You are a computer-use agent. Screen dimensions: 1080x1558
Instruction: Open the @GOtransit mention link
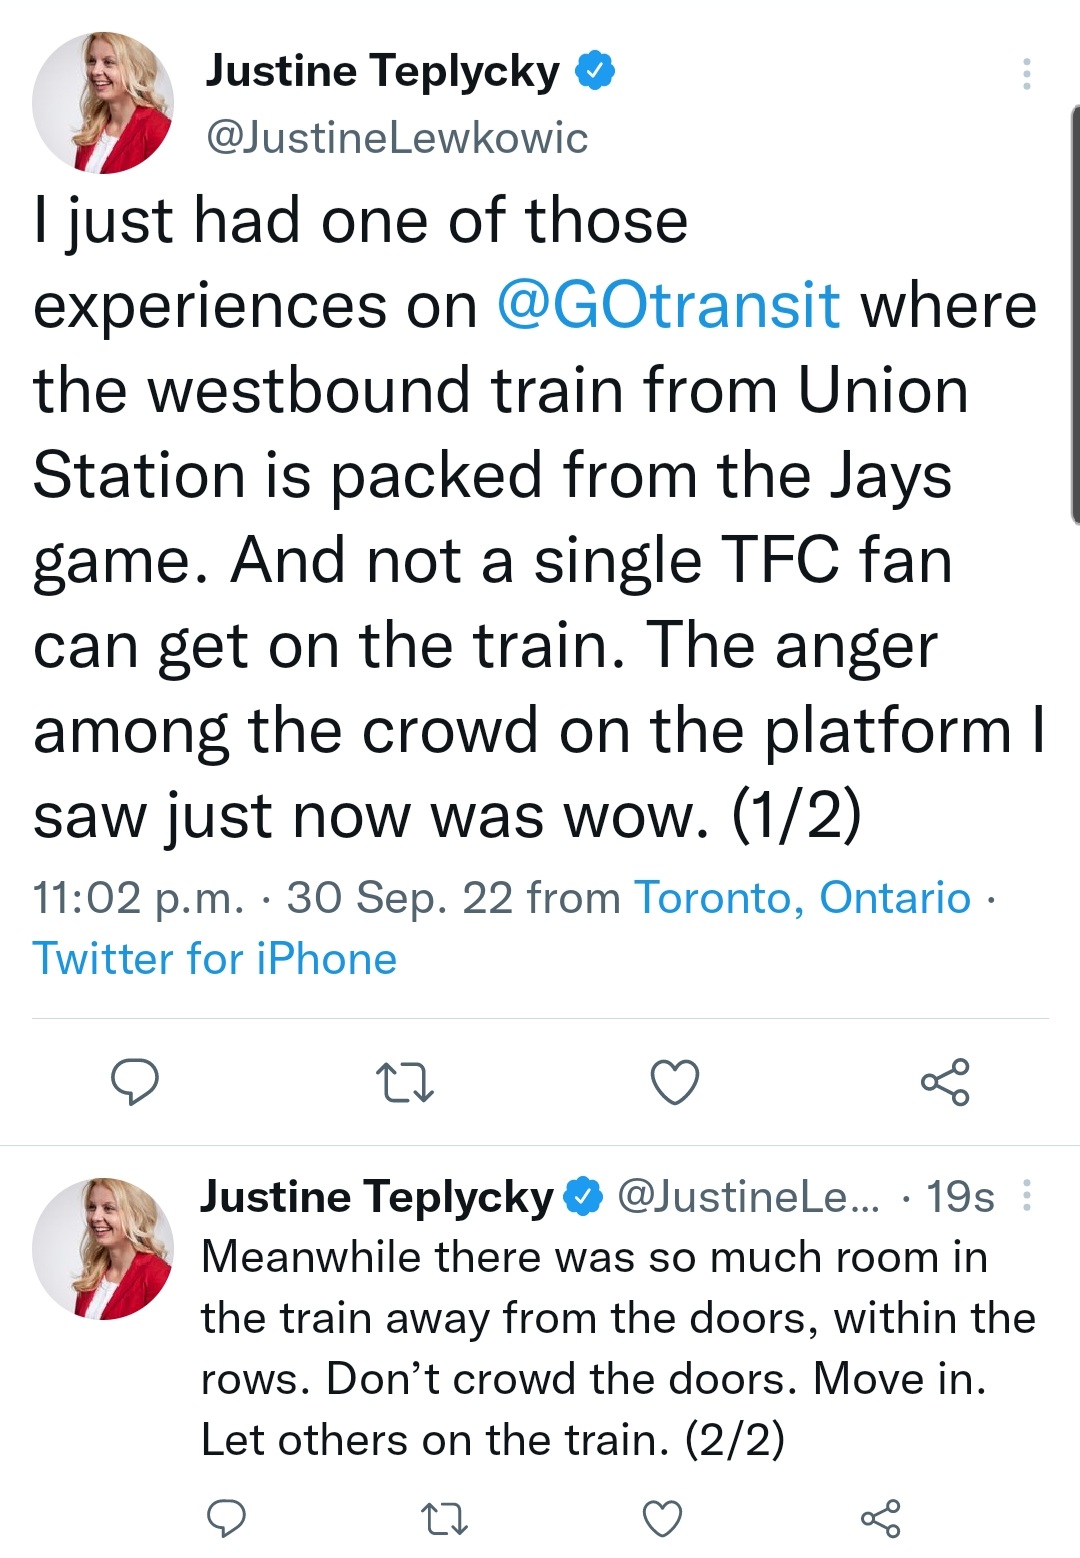[667, 305]
